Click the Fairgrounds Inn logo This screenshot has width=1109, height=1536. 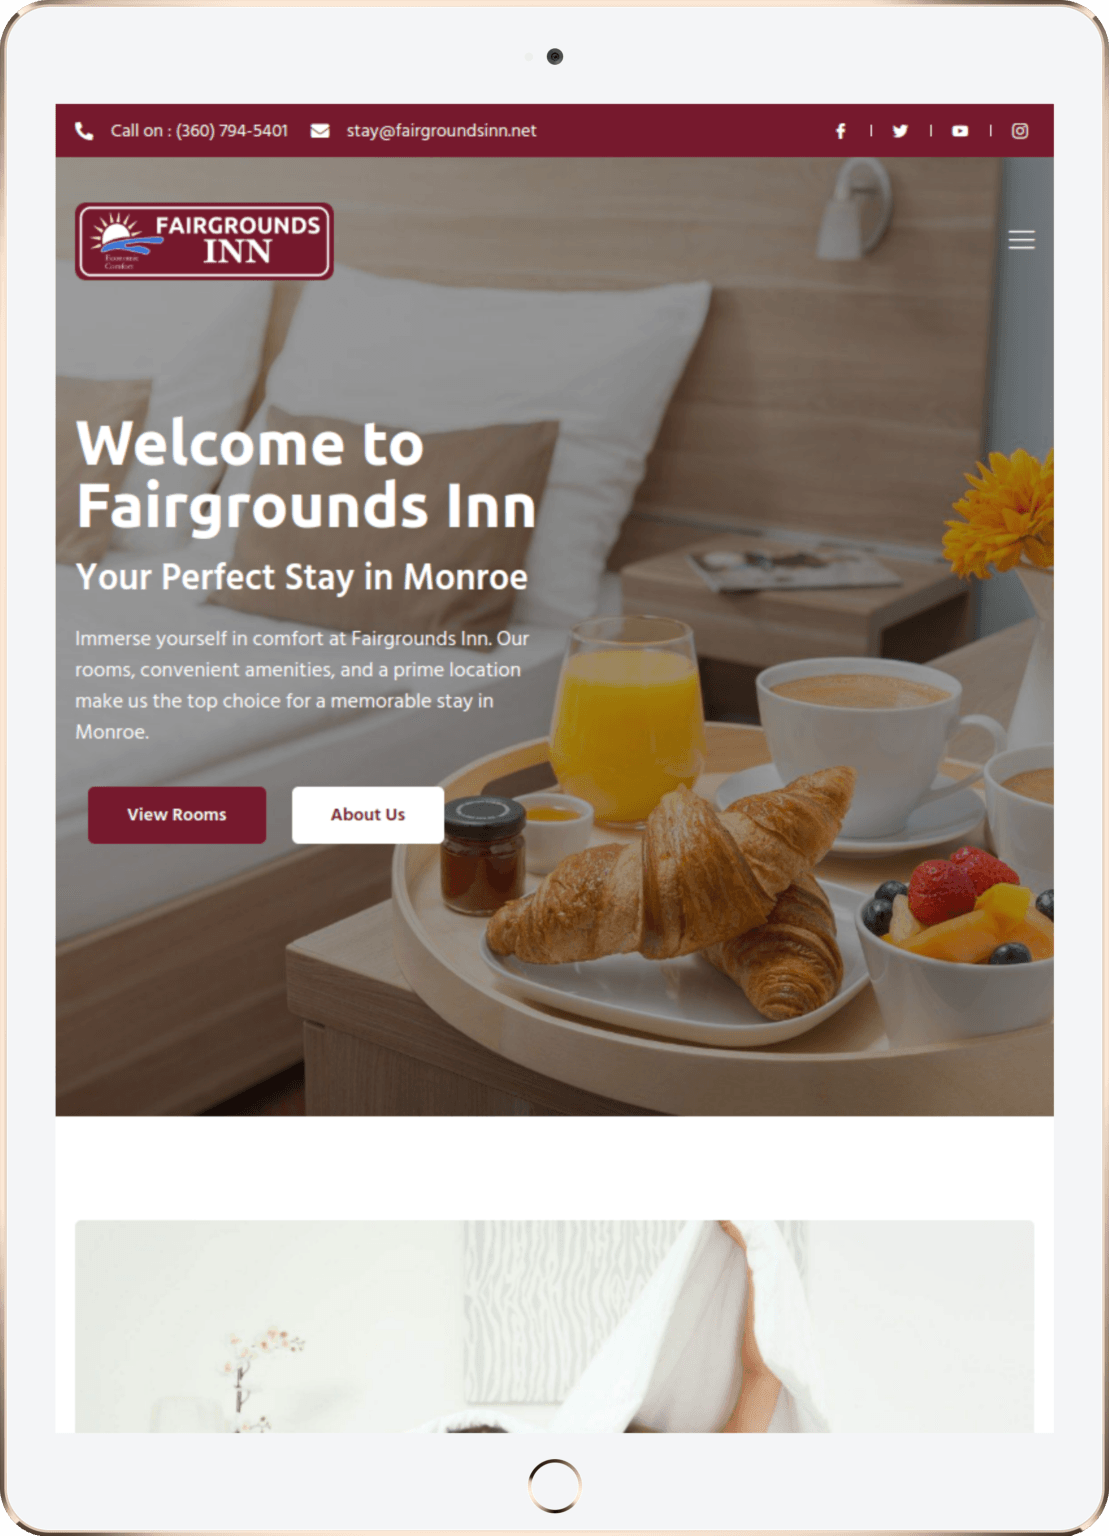(204, 241)
